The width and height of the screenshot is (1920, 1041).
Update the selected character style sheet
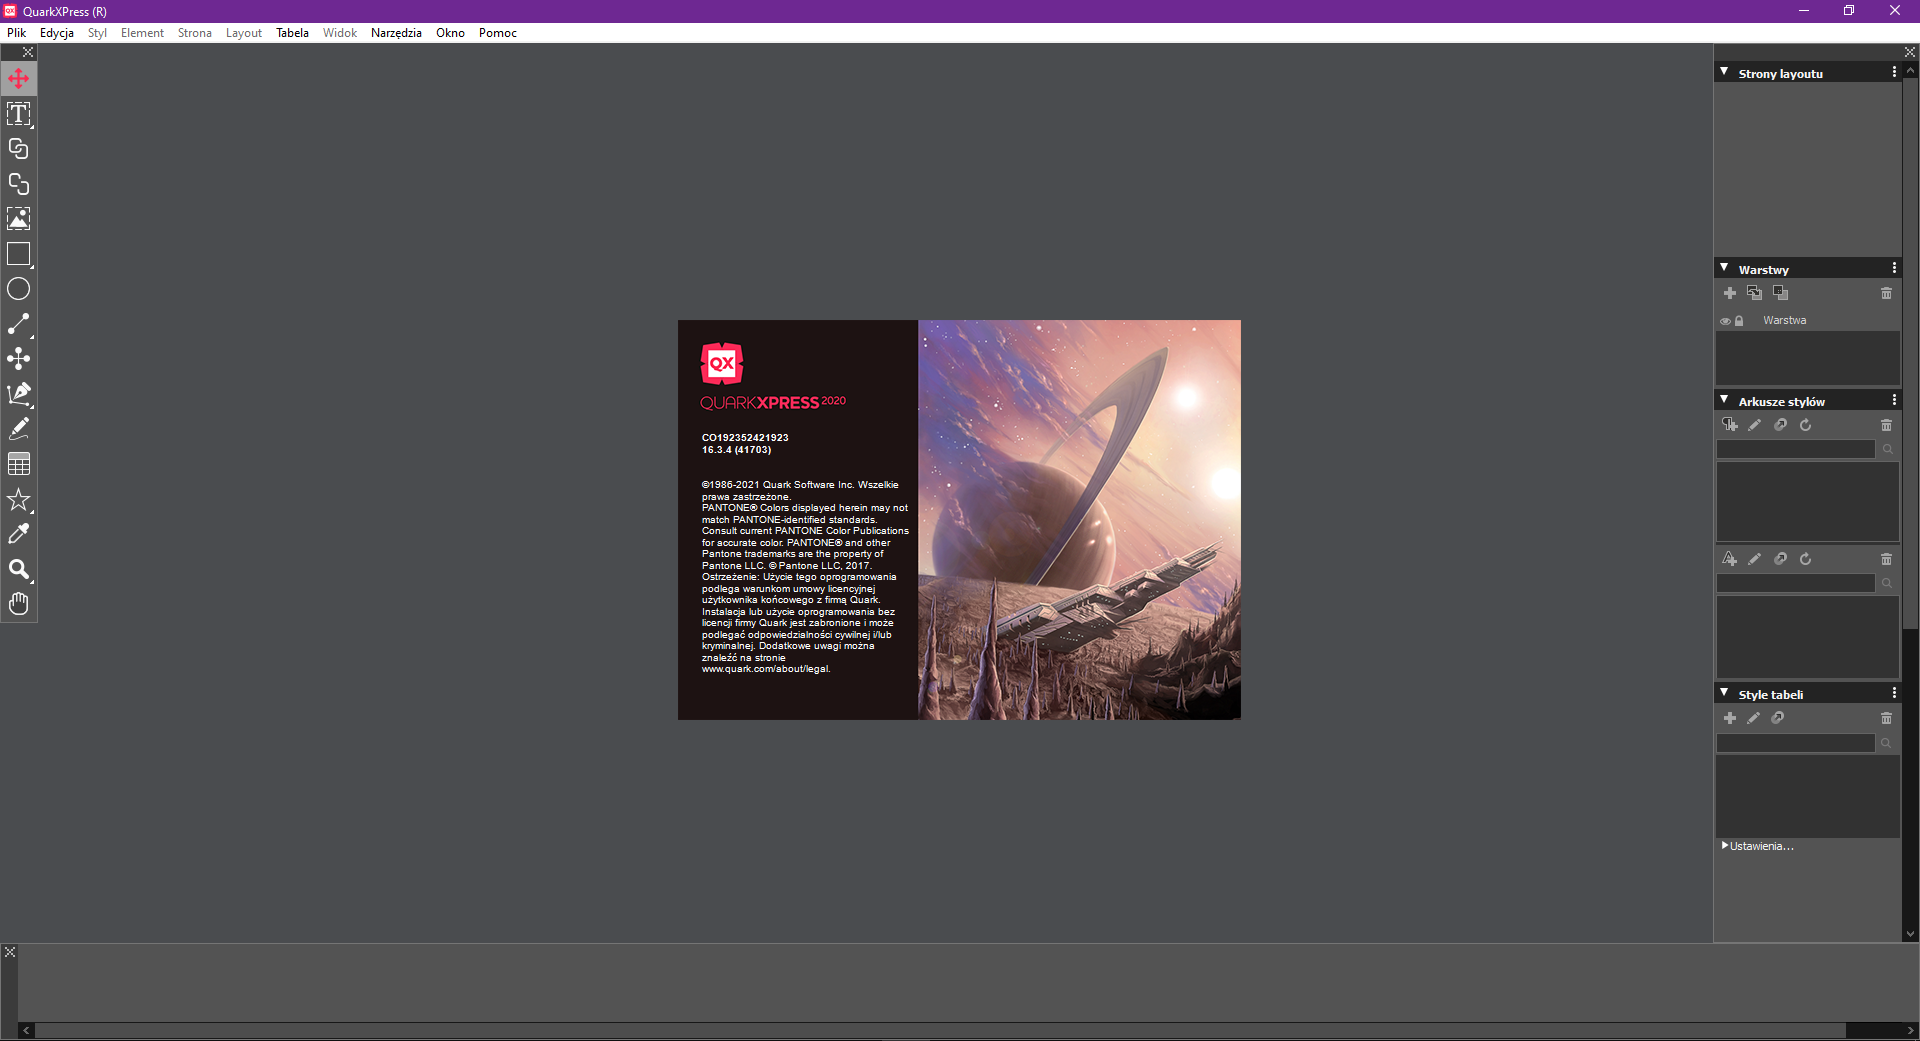[1806, 559]
